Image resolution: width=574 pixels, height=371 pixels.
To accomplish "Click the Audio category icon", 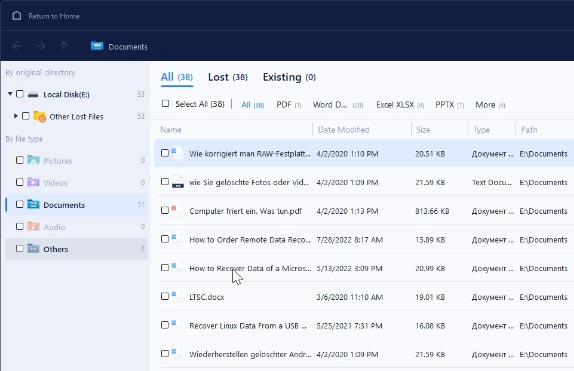I will [x=33, y=226].
